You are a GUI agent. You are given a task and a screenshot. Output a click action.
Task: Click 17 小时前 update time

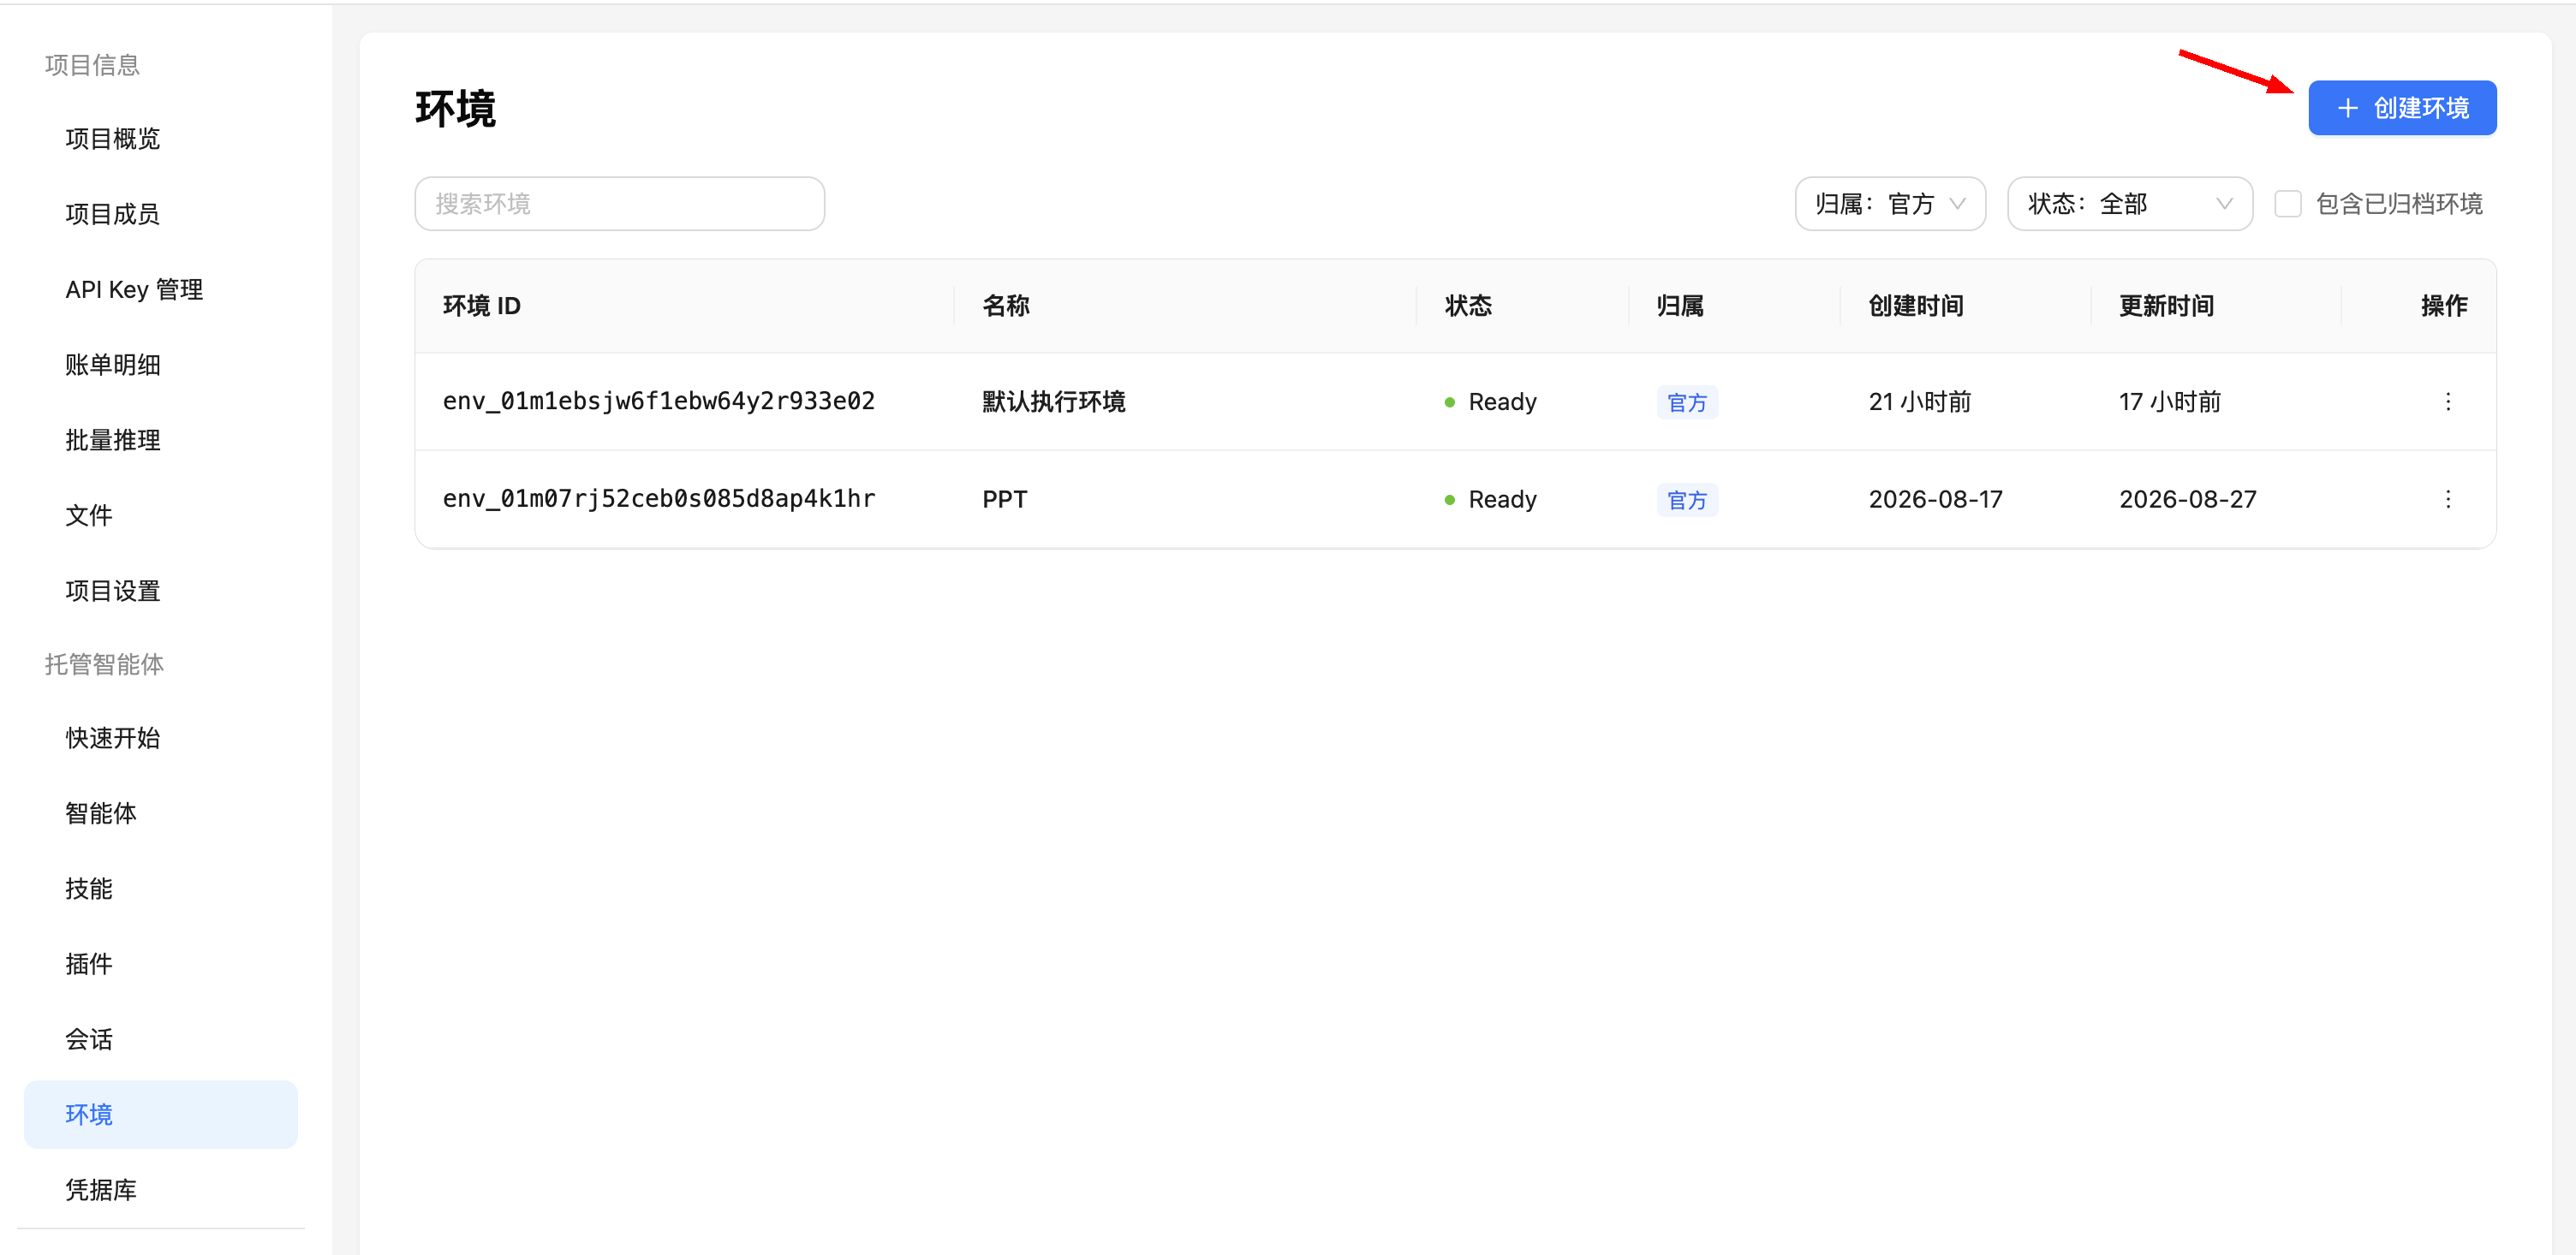2169,401
